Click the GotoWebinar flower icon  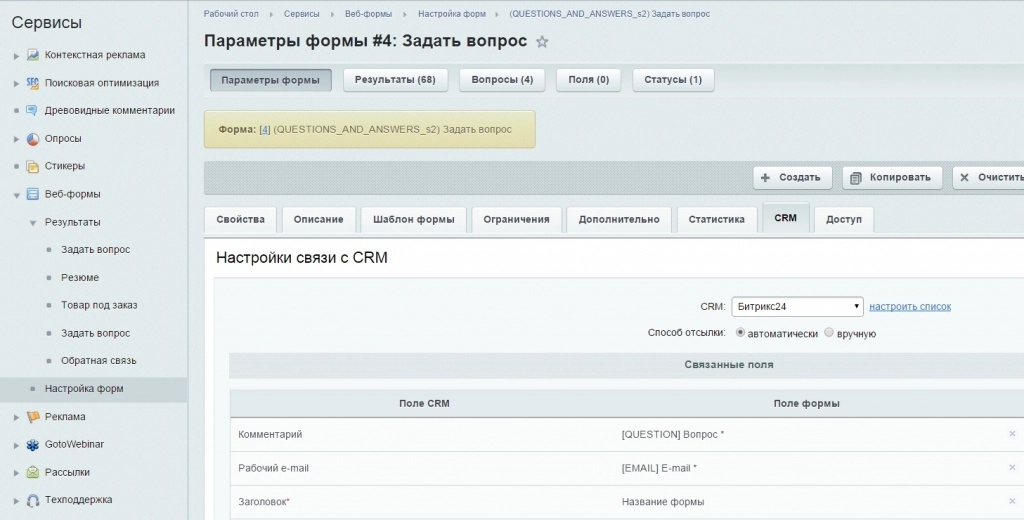pyautogui.click(x=33, y=444)
